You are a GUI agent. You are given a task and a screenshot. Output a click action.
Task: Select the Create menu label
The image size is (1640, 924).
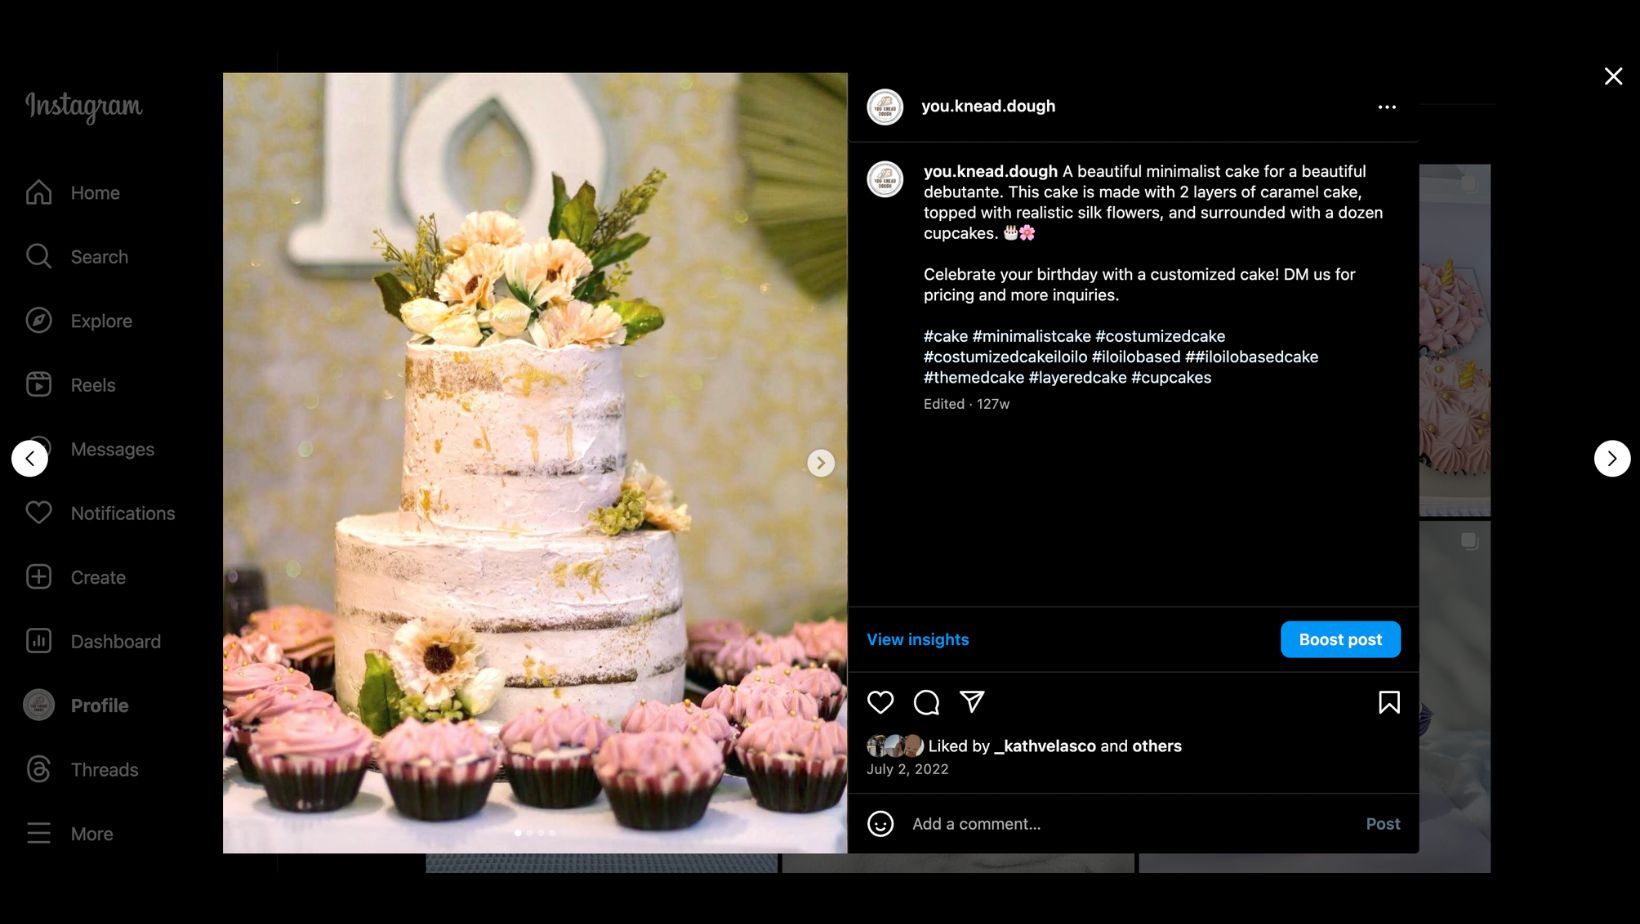point(98,577)
